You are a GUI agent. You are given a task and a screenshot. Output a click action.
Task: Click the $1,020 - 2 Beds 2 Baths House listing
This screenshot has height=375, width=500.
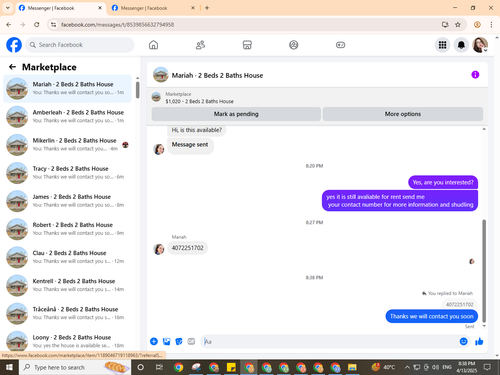click(199, 101)
